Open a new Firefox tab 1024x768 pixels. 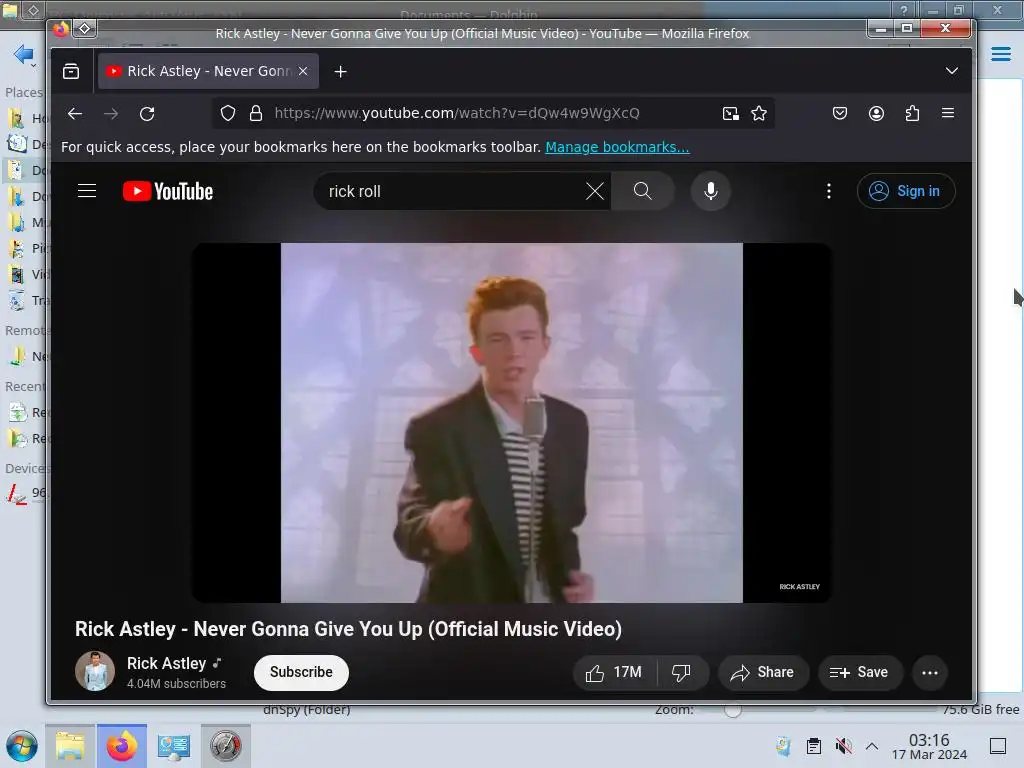coord(340,71)
